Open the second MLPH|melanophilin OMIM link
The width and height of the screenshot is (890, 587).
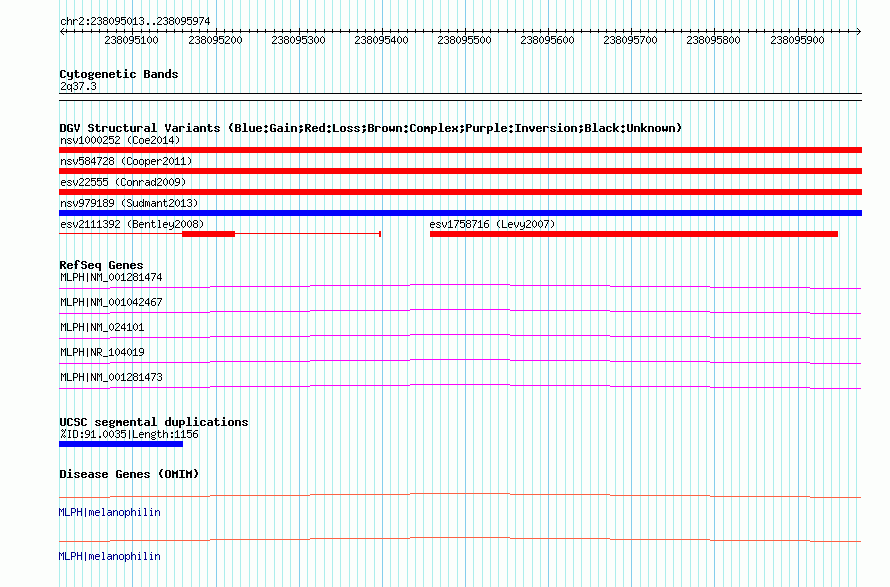[x=110, y=556]
